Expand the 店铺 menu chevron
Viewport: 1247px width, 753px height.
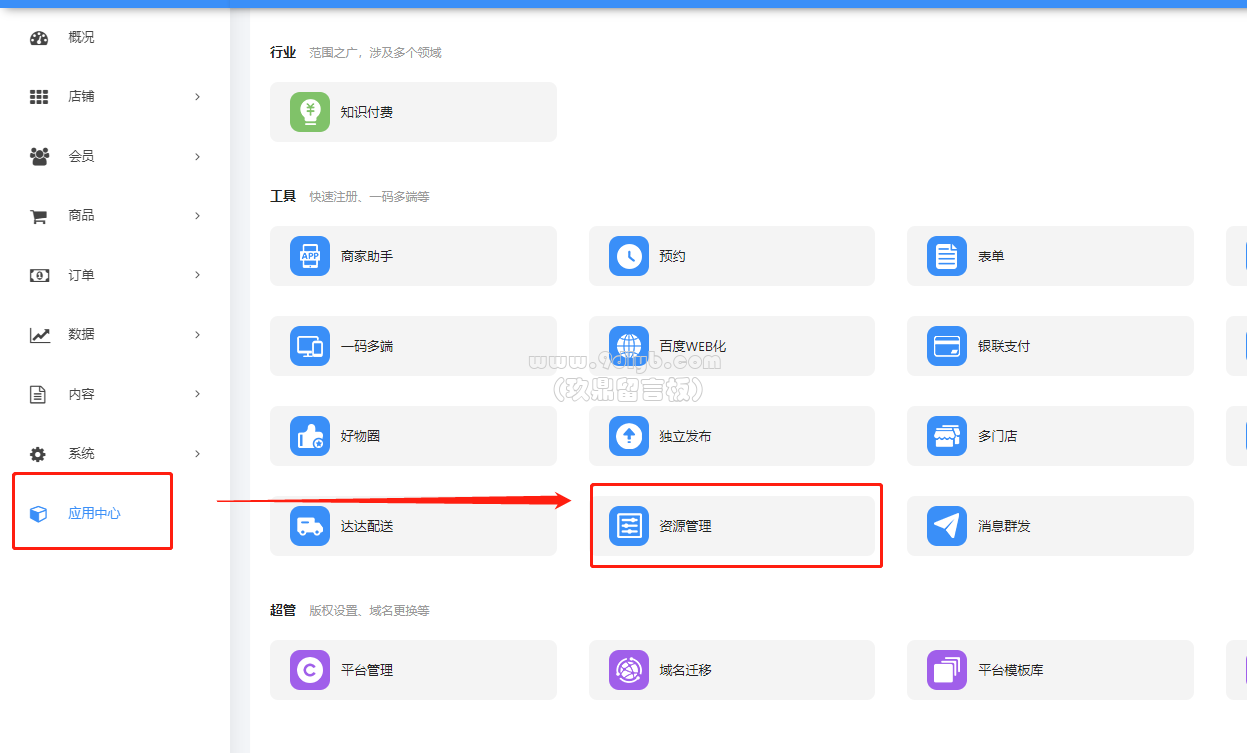click(197, 97)
